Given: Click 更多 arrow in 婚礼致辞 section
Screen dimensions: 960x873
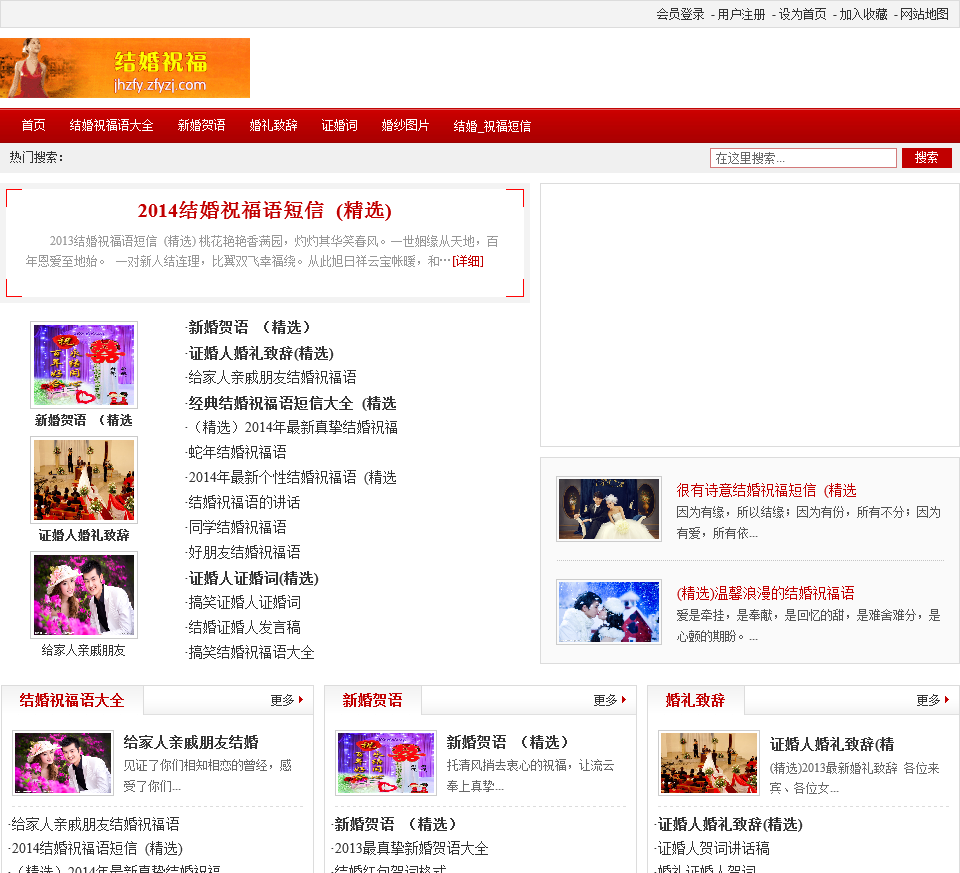Looking at the screenshot, I should pos(933,700).
